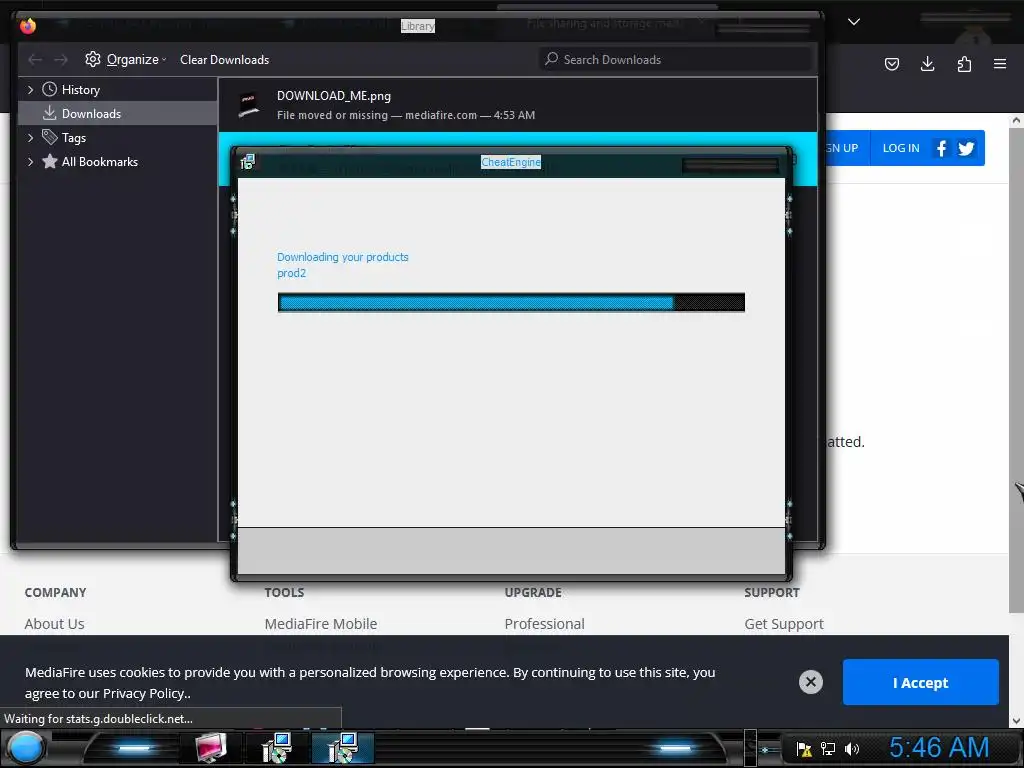Click the Action Center flag tray icon

[x=804, y=750]
